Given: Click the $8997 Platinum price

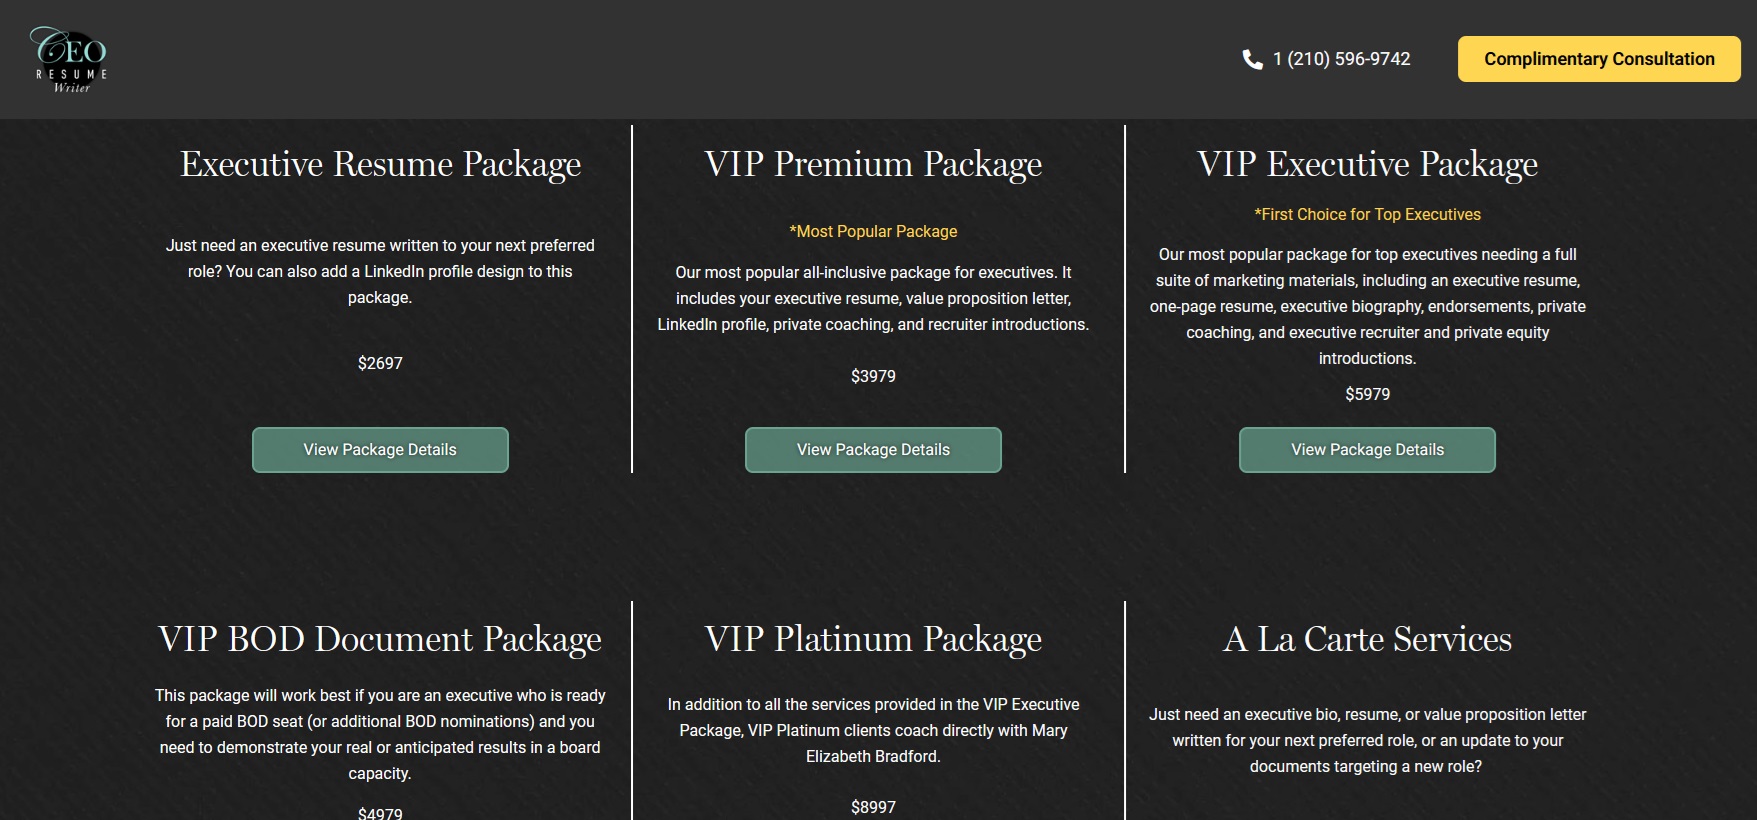Looking at the screenshot, I should pyautogui.click(x=873, y=807).
